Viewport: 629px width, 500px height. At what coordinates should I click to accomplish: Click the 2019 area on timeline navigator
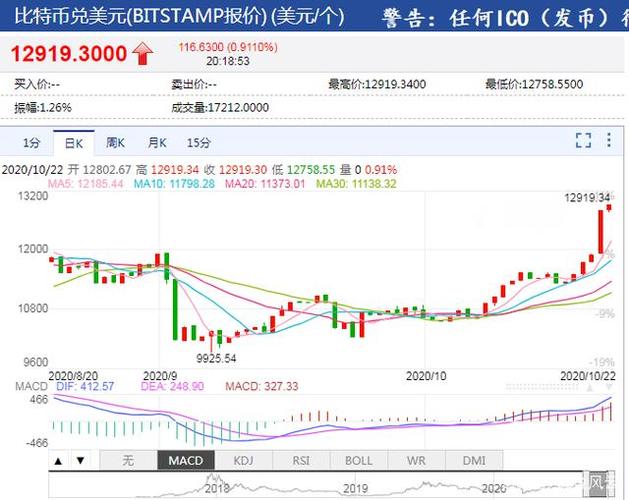click(x=355, y=488)
